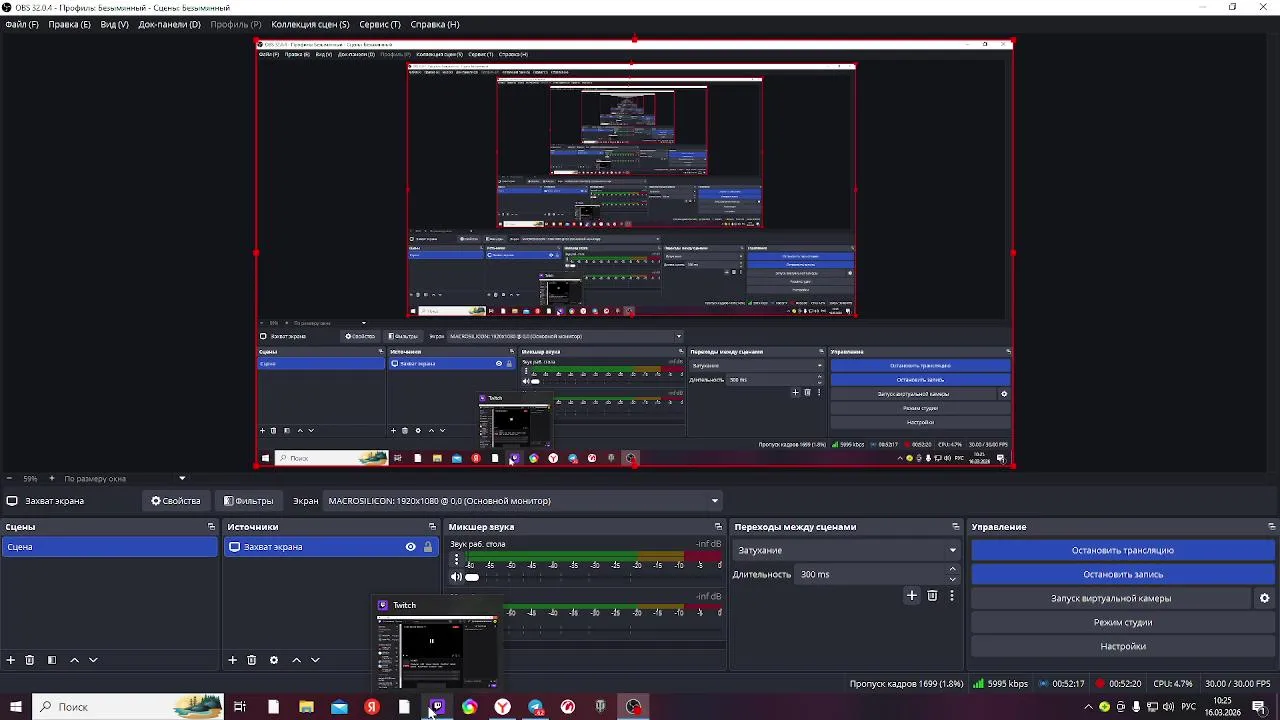Decrease Длительность with down arrow
Screen dimensions: 1280x720
[x=952, y=580]
